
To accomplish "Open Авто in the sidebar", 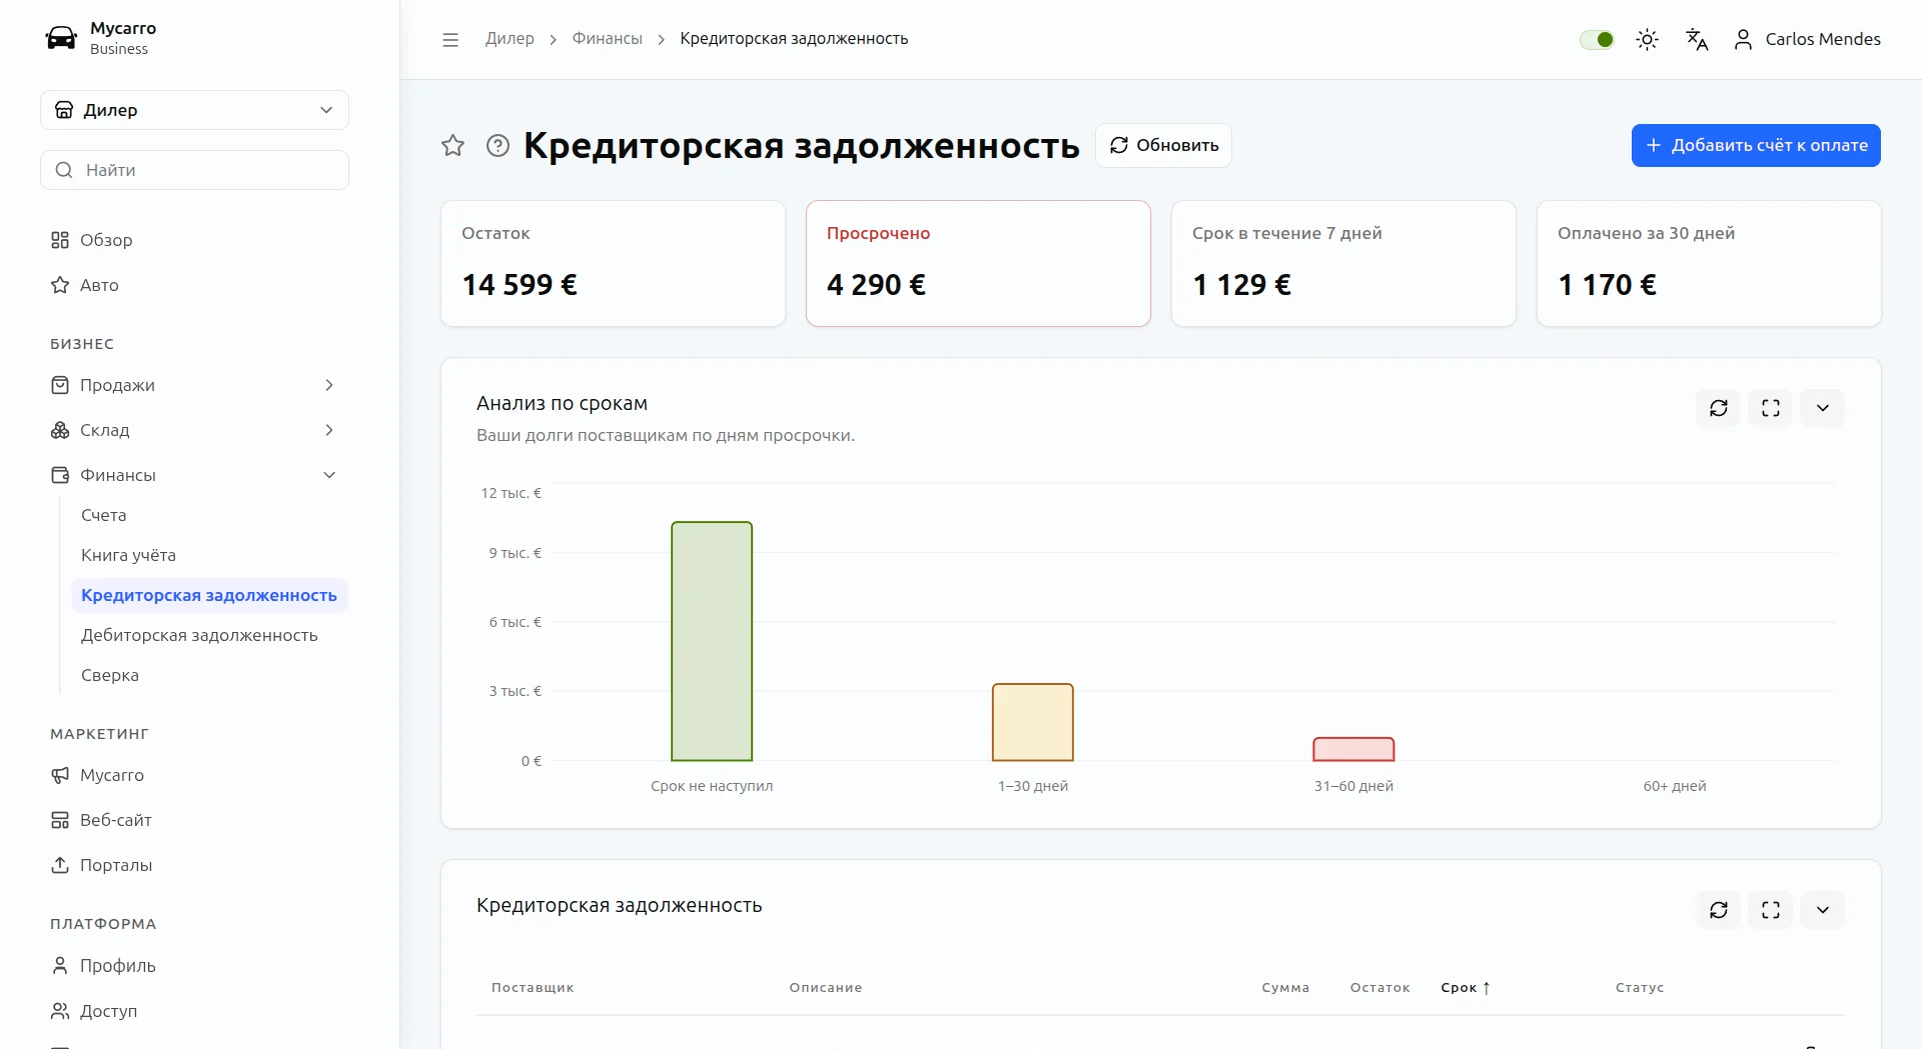I will [194, 285].
